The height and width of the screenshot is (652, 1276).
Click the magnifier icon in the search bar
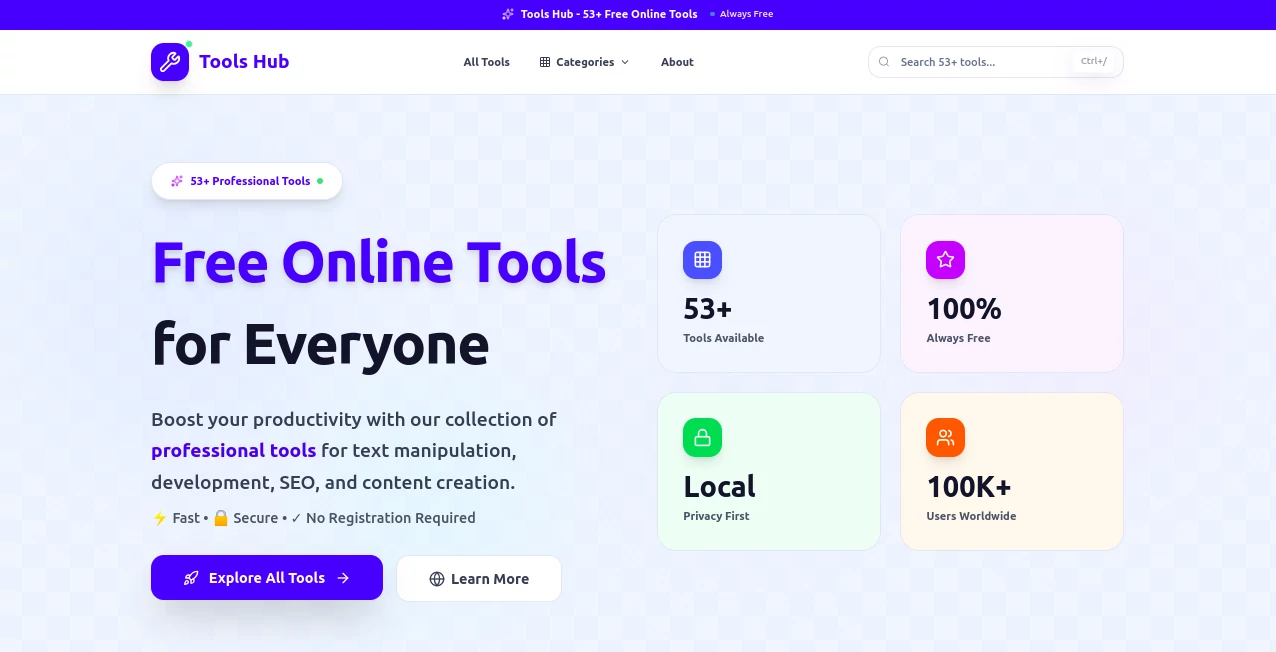tap(884, 61)
